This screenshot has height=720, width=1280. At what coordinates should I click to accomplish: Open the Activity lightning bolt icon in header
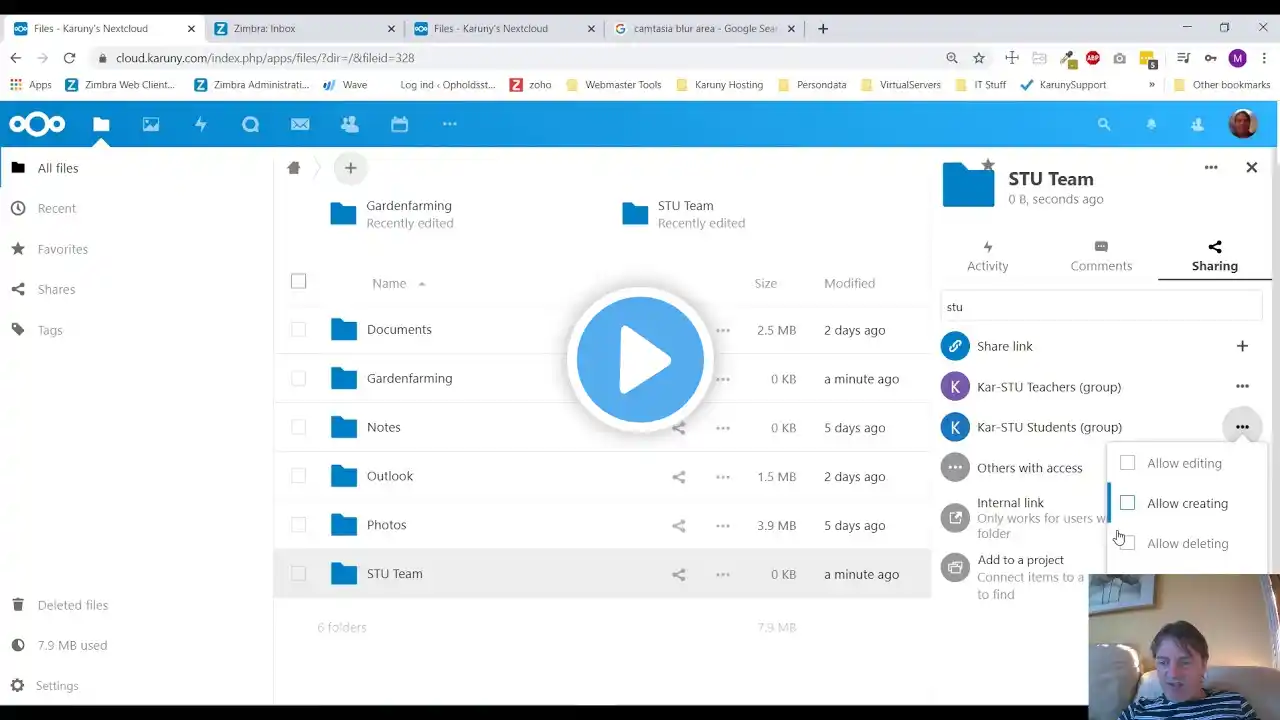(201, 124)
